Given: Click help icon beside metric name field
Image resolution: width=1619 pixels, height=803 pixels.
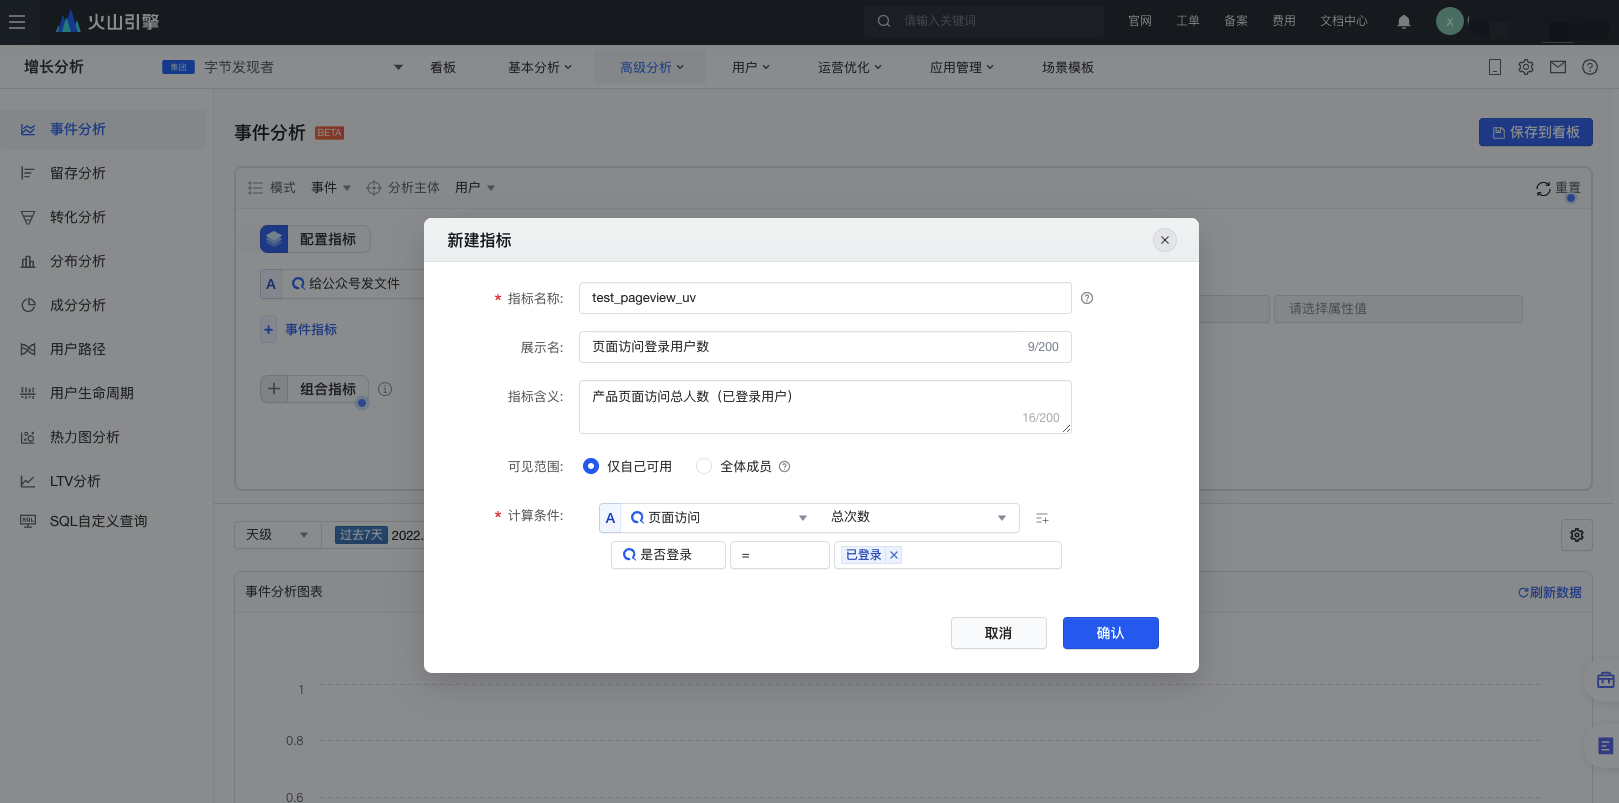Looking at the screenshot, I should (x=1087, y=298).
